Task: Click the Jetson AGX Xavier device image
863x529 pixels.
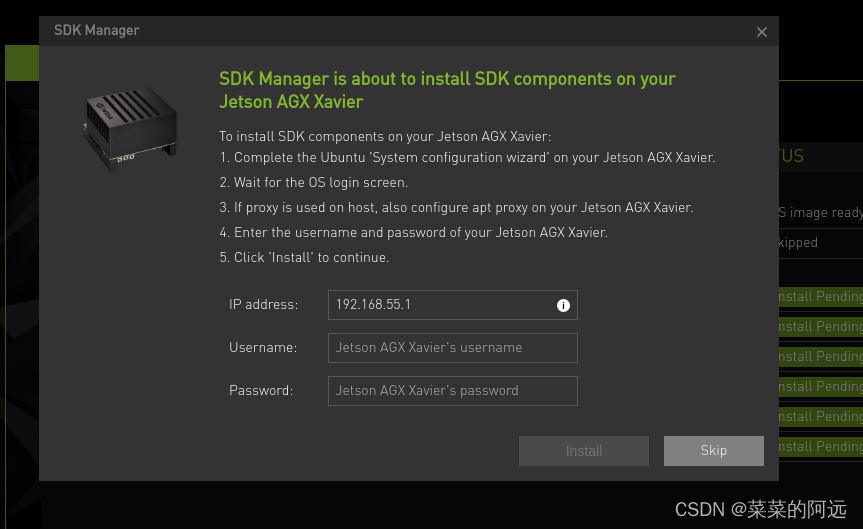Action: (130, 129)
